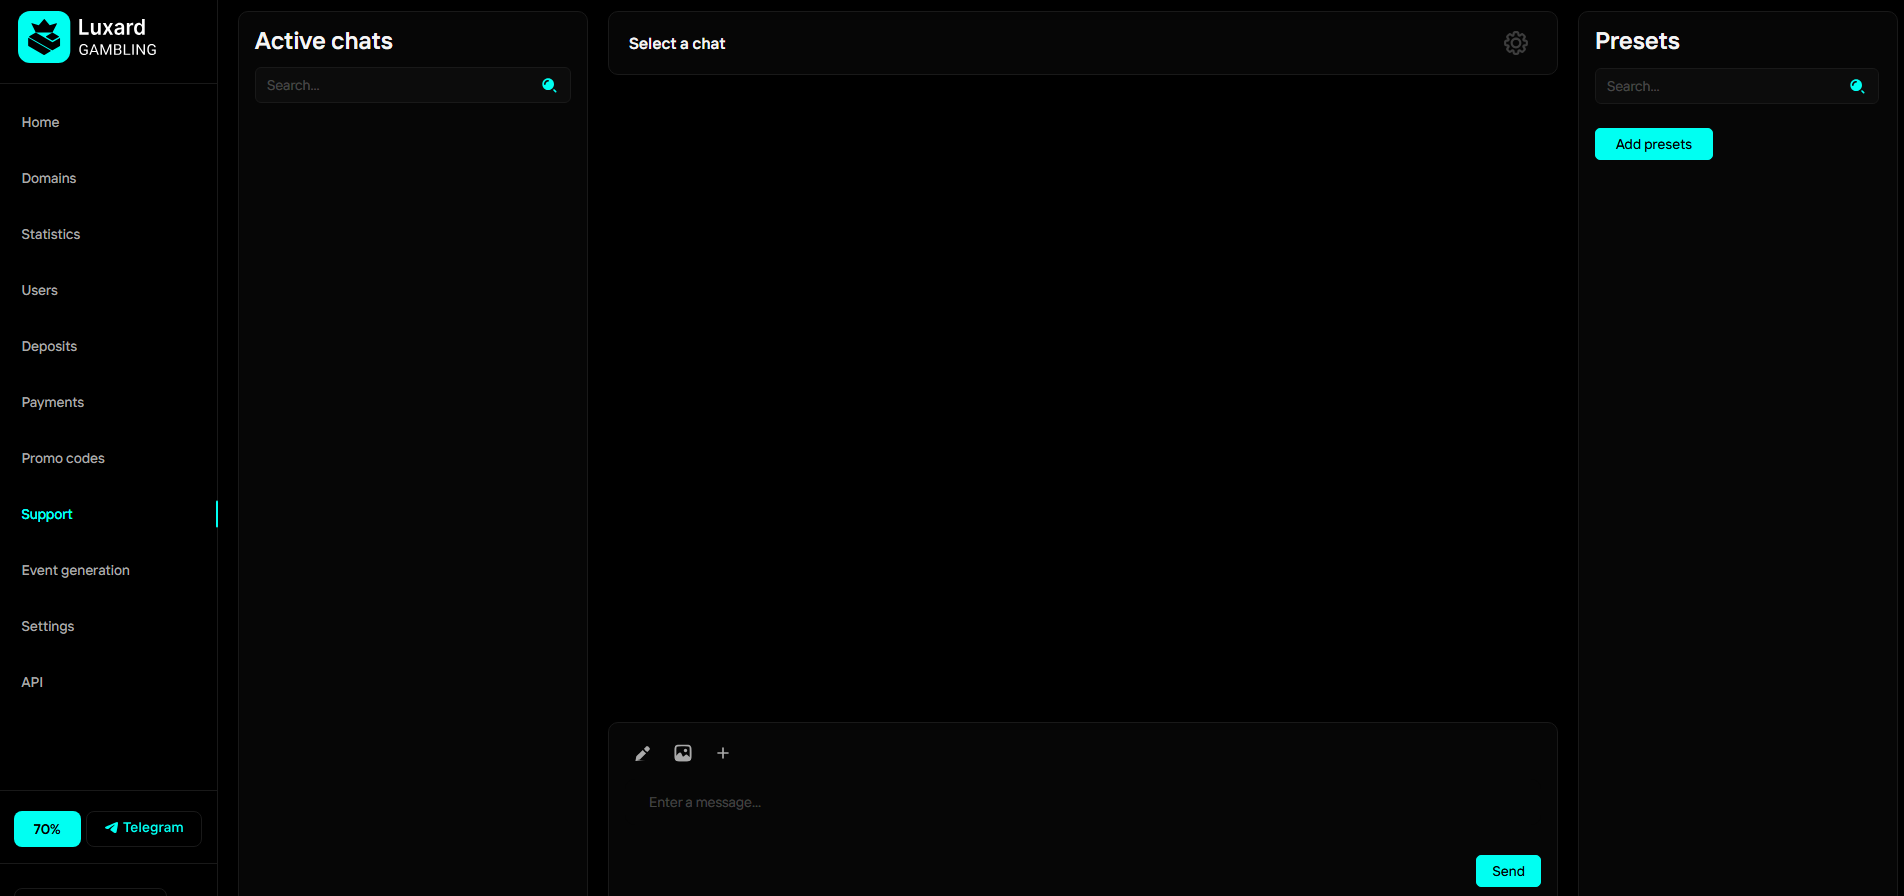Click the Active chats search magnifier icon
Image resolution: width=1904 pixels, height=896 pixels.
tap(549, 85)
